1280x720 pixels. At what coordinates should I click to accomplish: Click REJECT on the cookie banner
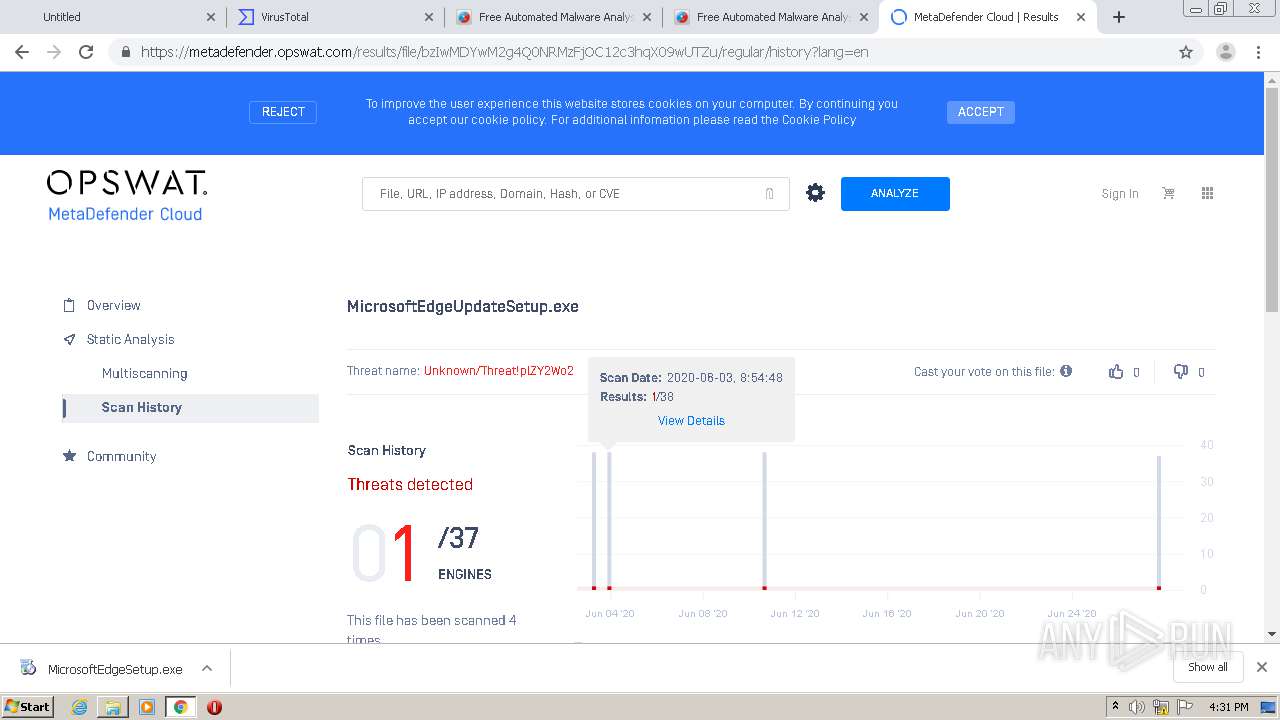[x=283, y=112]
